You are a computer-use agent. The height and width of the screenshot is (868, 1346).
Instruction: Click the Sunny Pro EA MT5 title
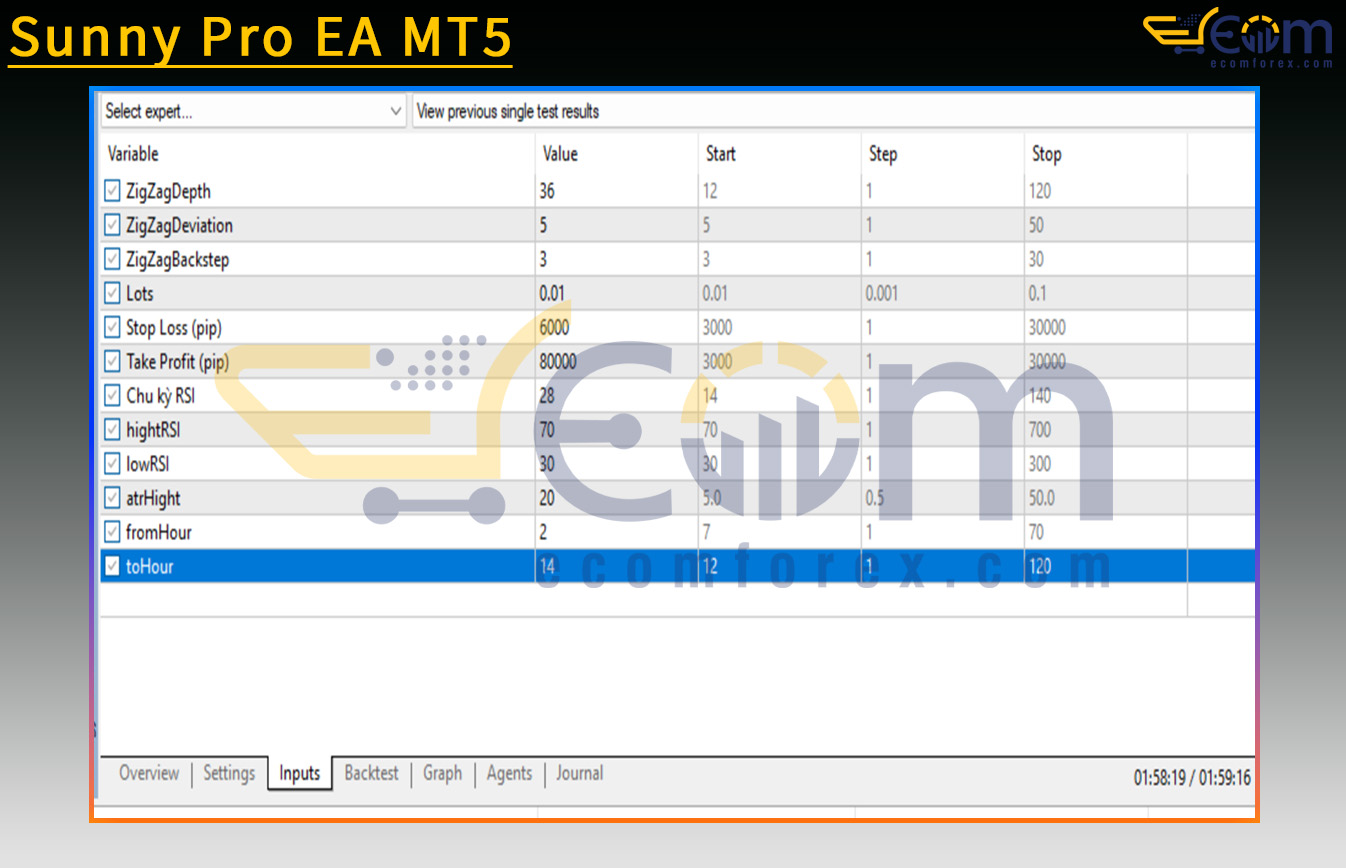coord(260,37)
